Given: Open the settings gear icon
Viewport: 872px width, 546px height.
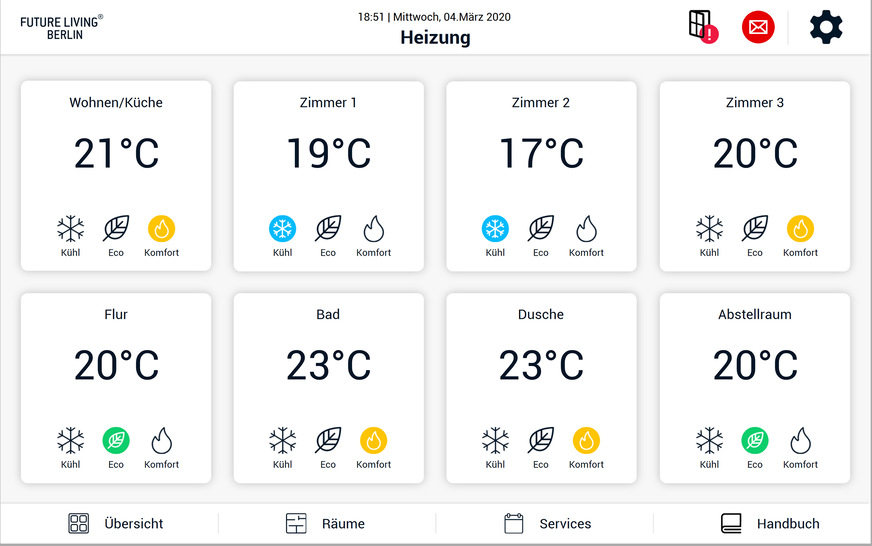Looking at the screenshot, I should (826, 27).
